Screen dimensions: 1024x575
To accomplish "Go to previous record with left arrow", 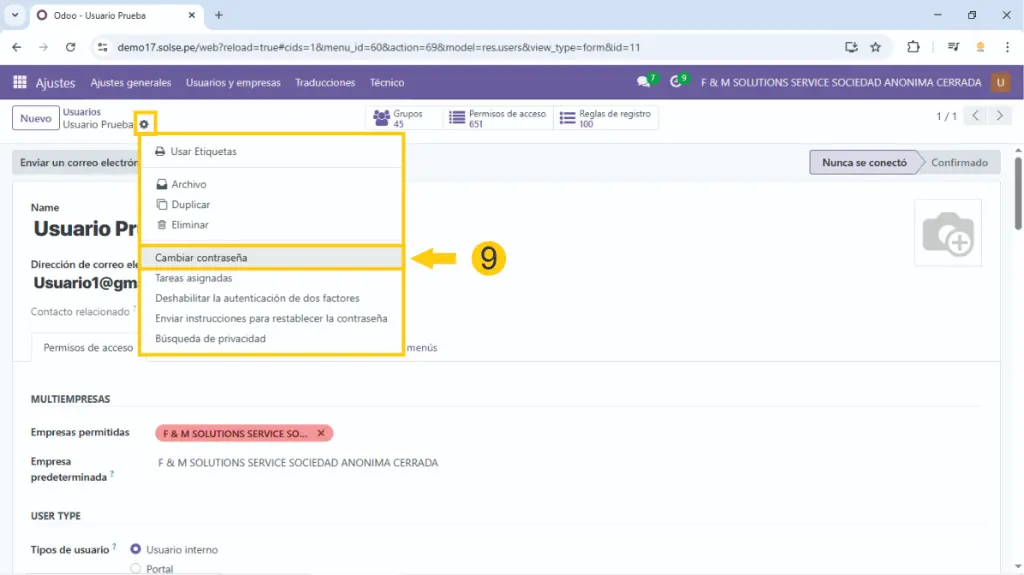I will pos(976,116).
